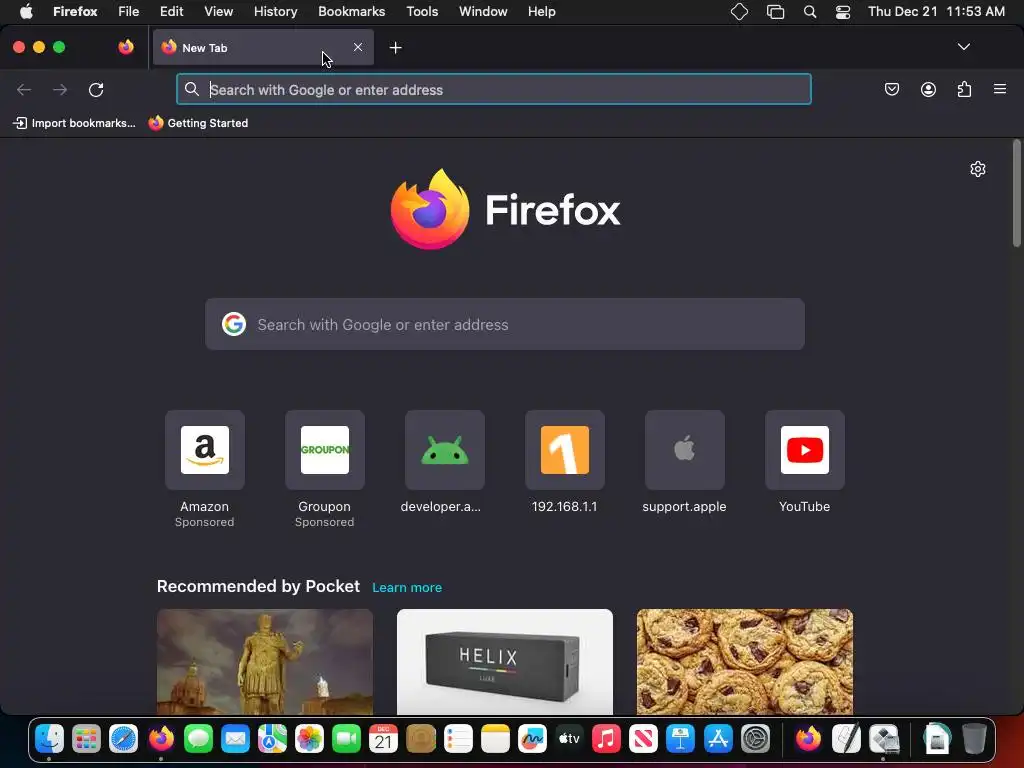Switch to the pinned Firefox tab
The width and height of the screenshot is (1024, 768).
point(126,47)
